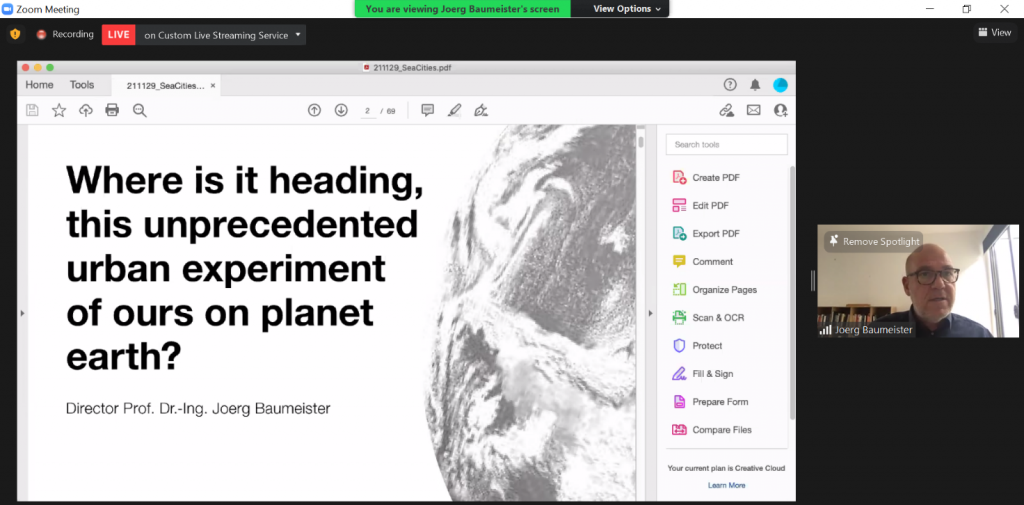This screenshot has width=1024, height=505.
Task: Go to previous page with up arrow
Action: (x=314, y=110)
